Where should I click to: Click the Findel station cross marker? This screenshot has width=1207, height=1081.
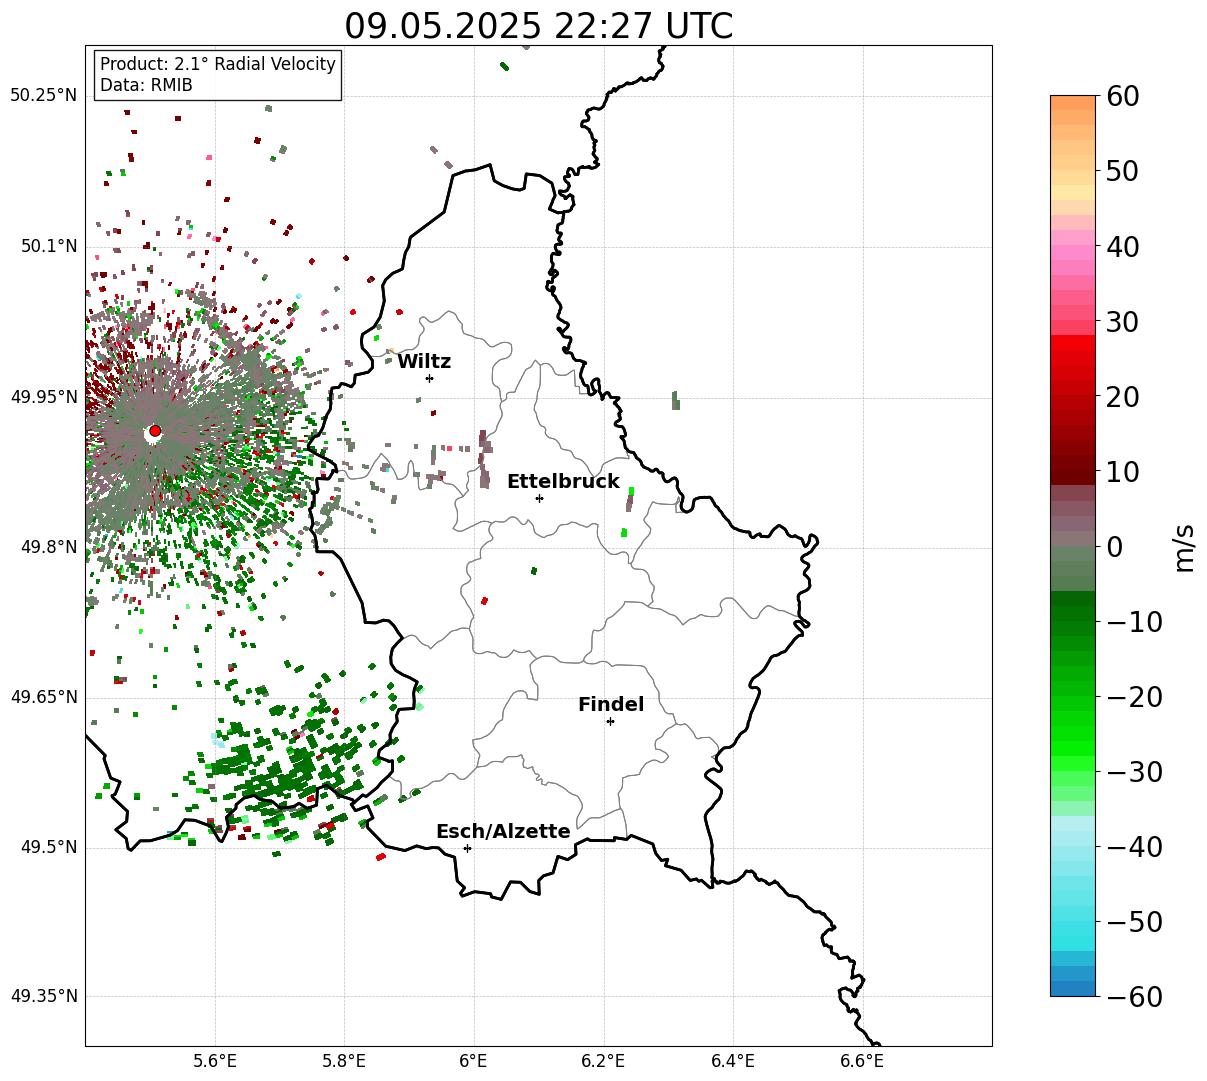pos(610,721)
